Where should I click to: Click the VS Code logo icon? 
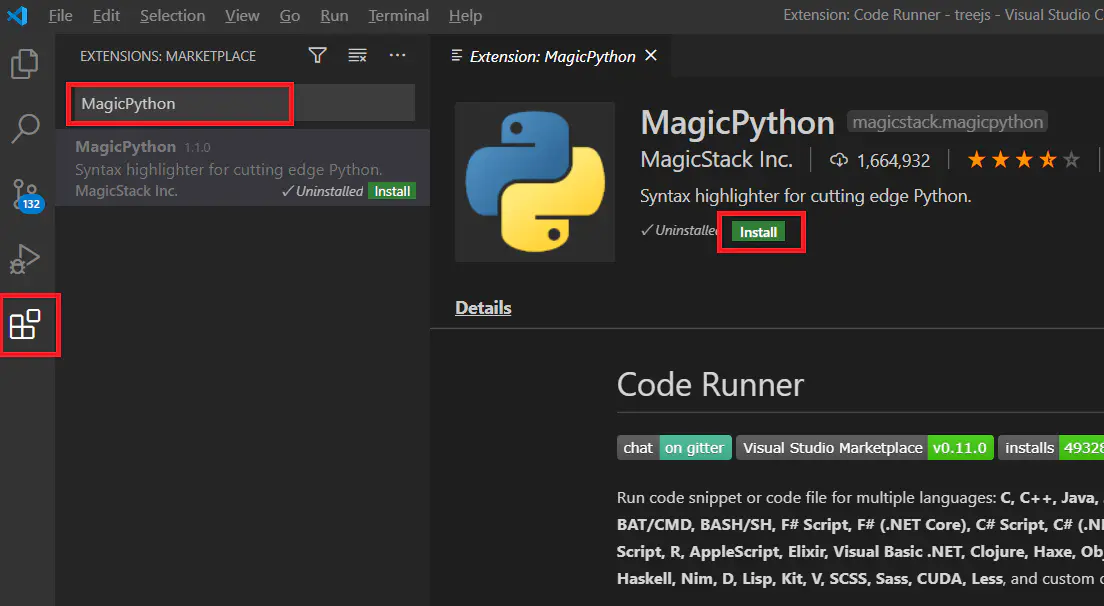click(x=18, y=16)
